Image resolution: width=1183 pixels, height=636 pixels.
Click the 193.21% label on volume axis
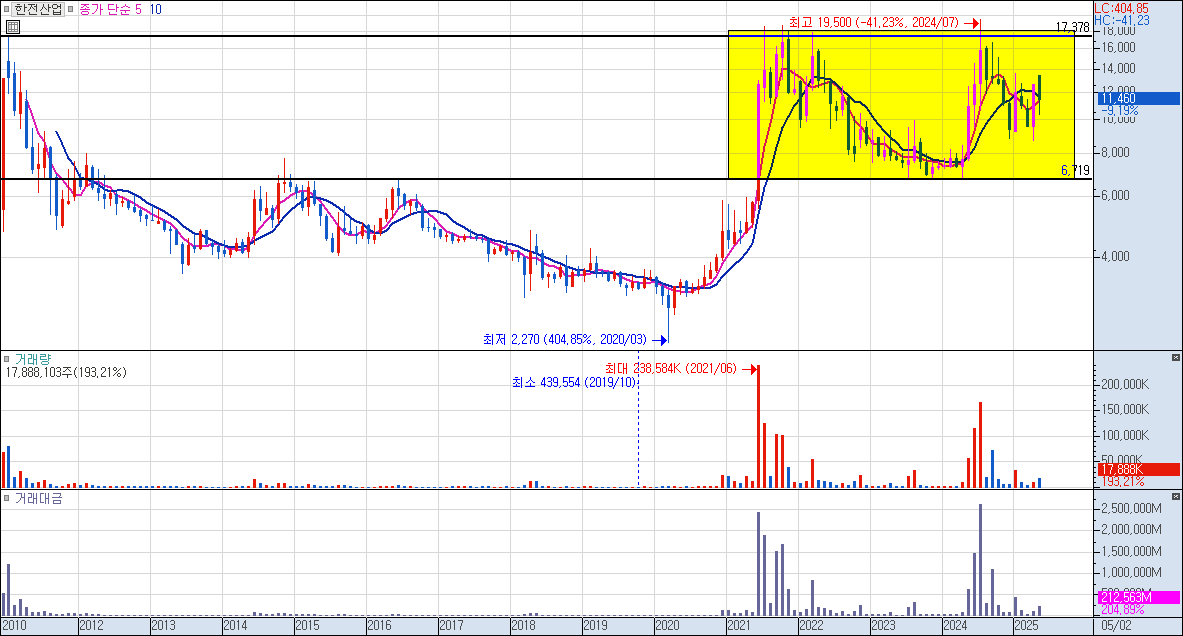click(1123, 481)
